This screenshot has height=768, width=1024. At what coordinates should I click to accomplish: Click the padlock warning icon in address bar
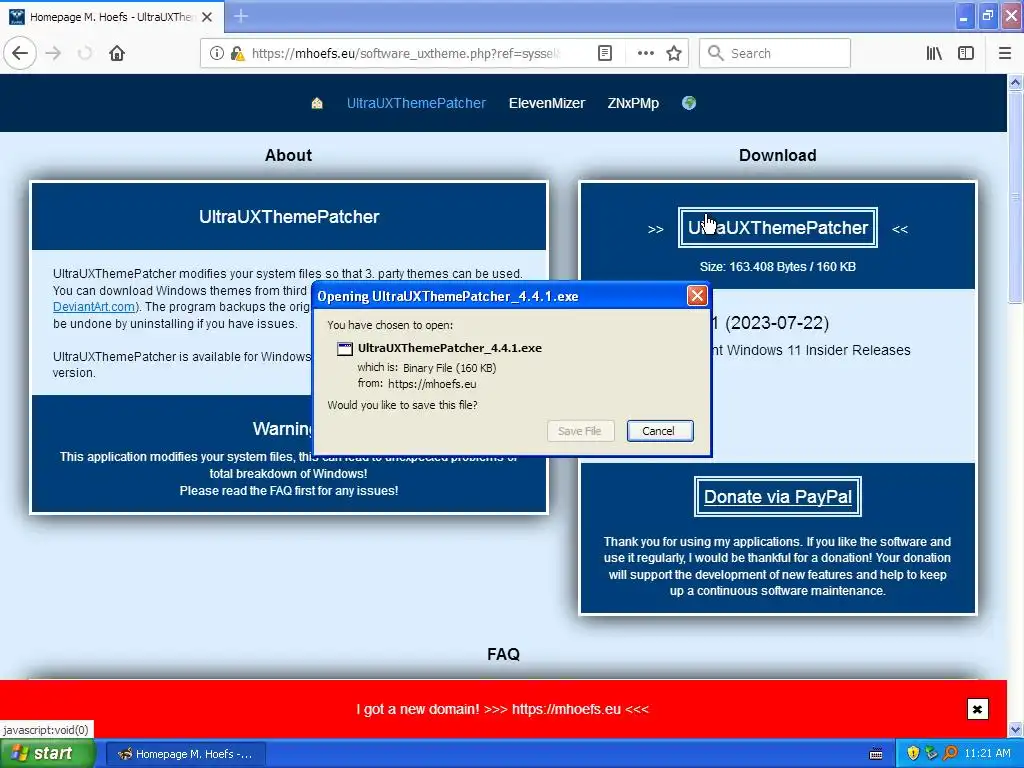(x=237, y=53)
